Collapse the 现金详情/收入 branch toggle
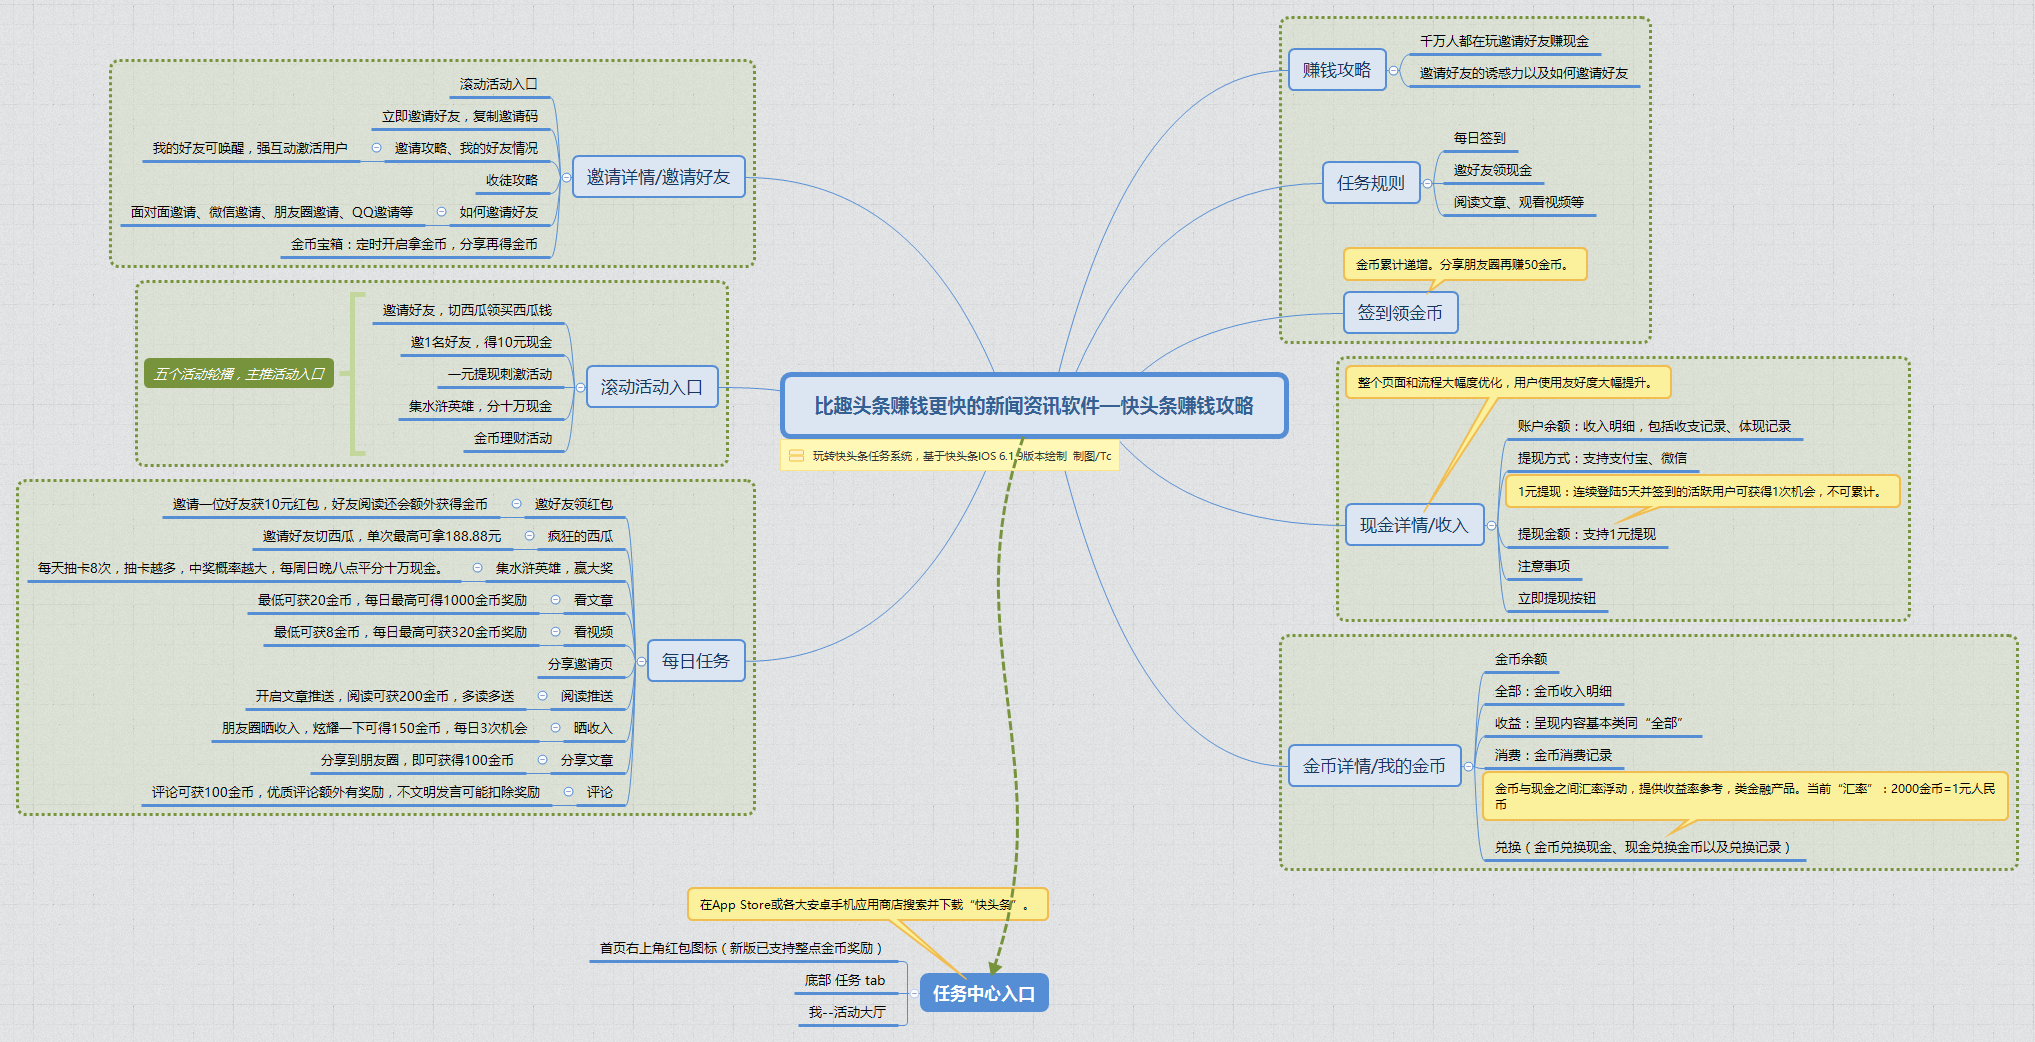The image size is (2035, 1042). pos(1492,525)
